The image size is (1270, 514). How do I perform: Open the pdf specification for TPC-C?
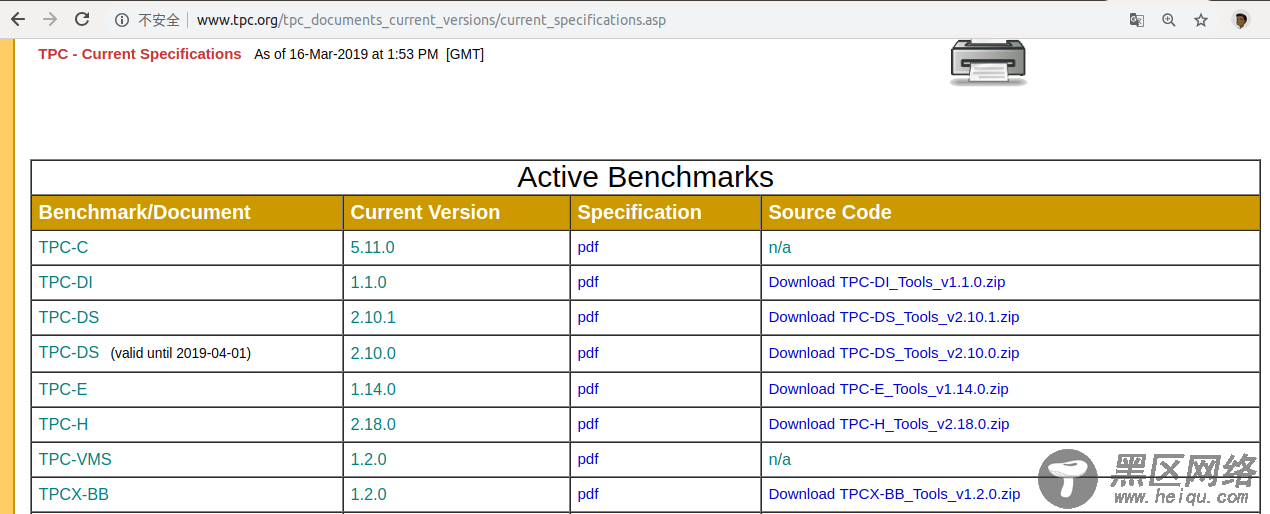588,247
